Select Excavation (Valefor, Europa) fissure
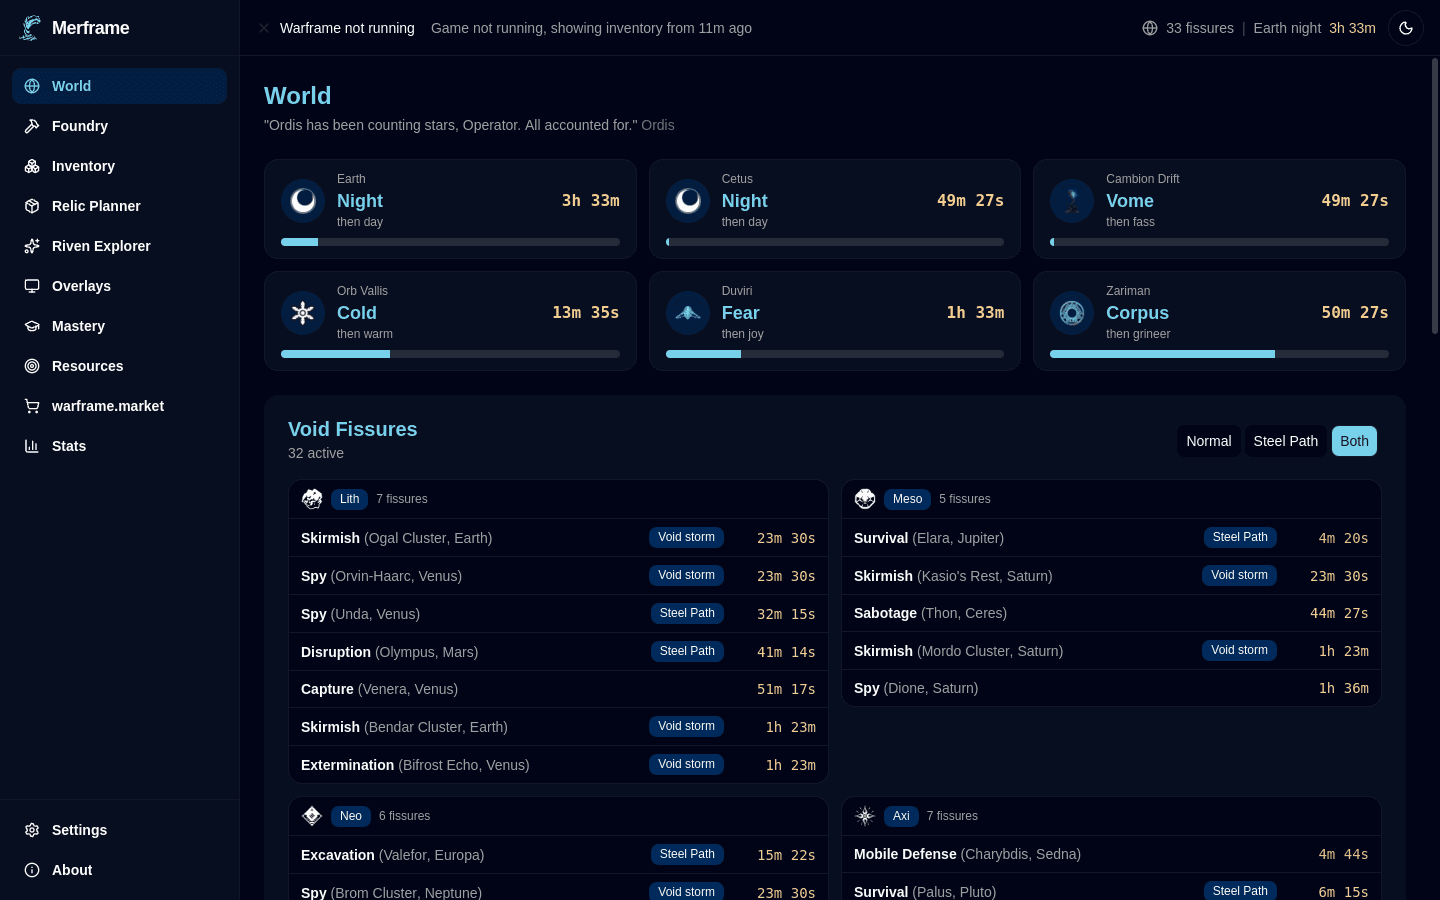Screen dimensions: 1440x900 pyautogui.click(x=558, y=855)
